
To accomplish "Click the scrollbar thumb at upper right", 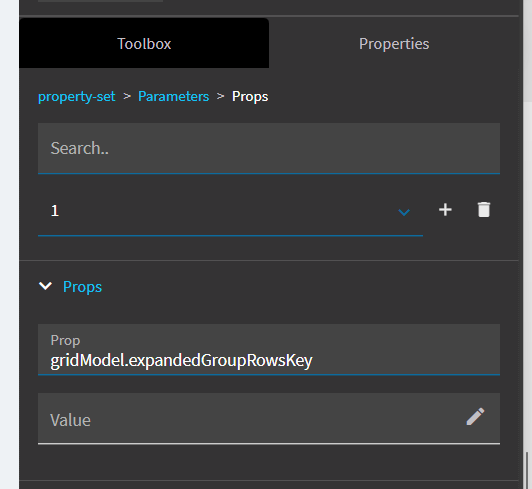I will (528, 51).
